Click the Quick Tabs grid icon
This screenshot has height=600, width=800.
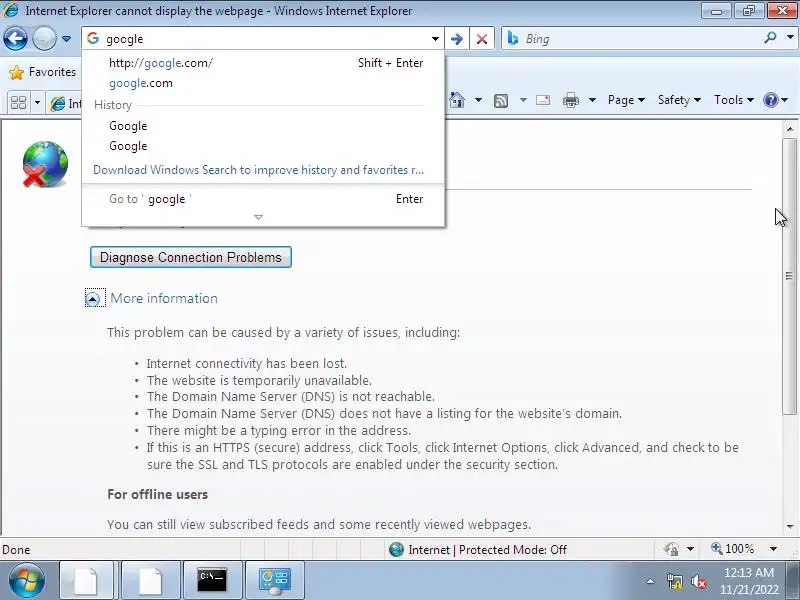18,103
